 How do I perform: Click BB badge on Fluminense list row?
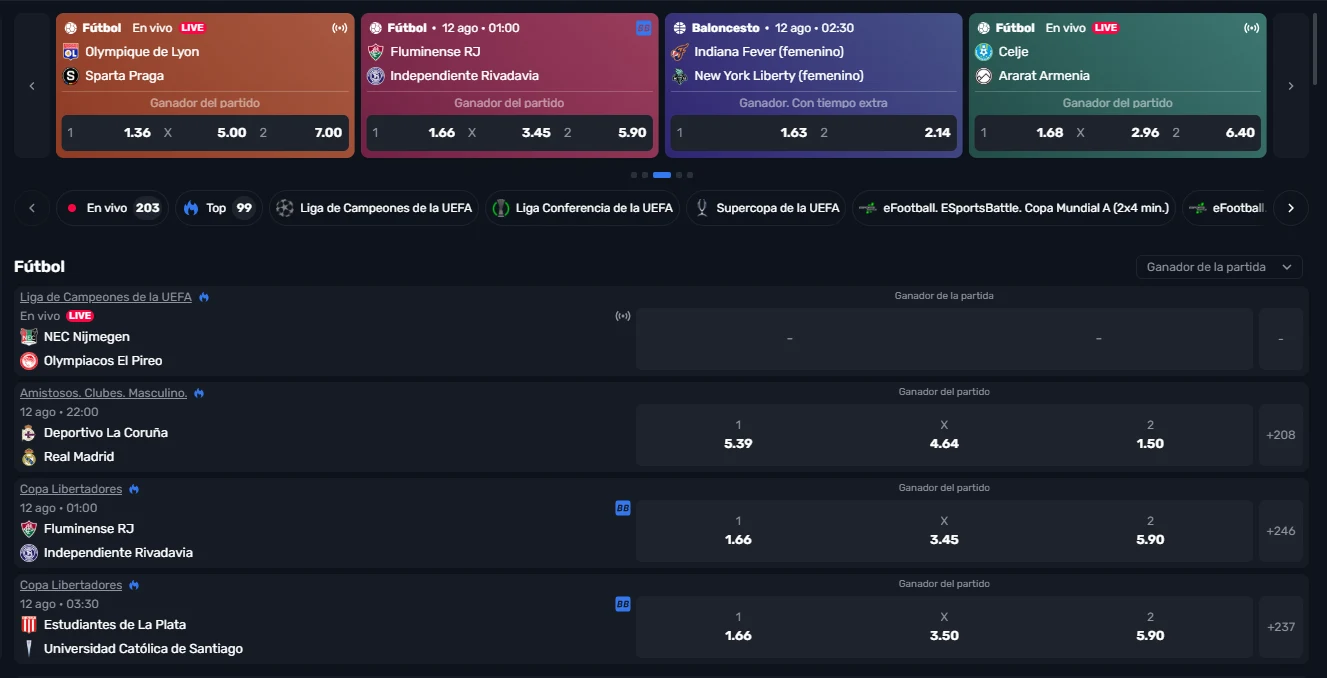point(623,508)
